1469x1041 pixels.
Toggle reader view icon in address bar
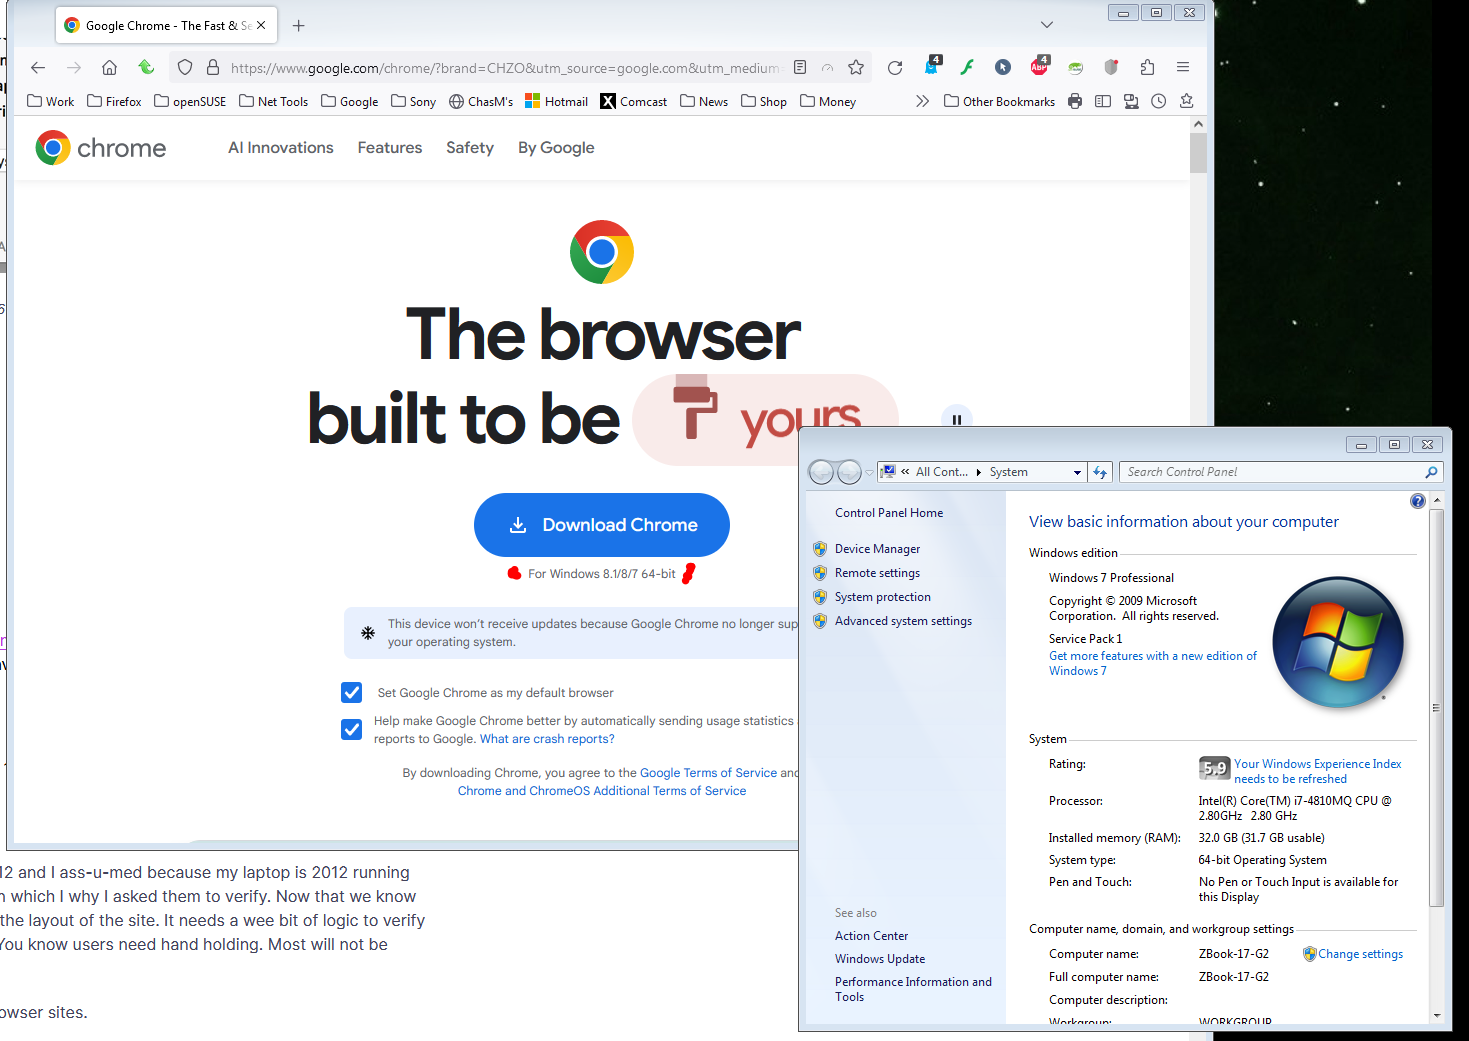tap(800, 68)
